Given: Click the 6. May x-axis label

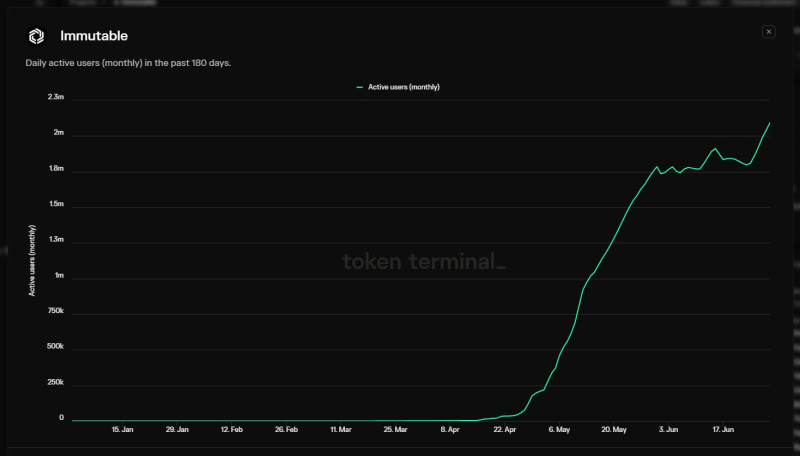Looking at the screenshot, I should point(559,429).
